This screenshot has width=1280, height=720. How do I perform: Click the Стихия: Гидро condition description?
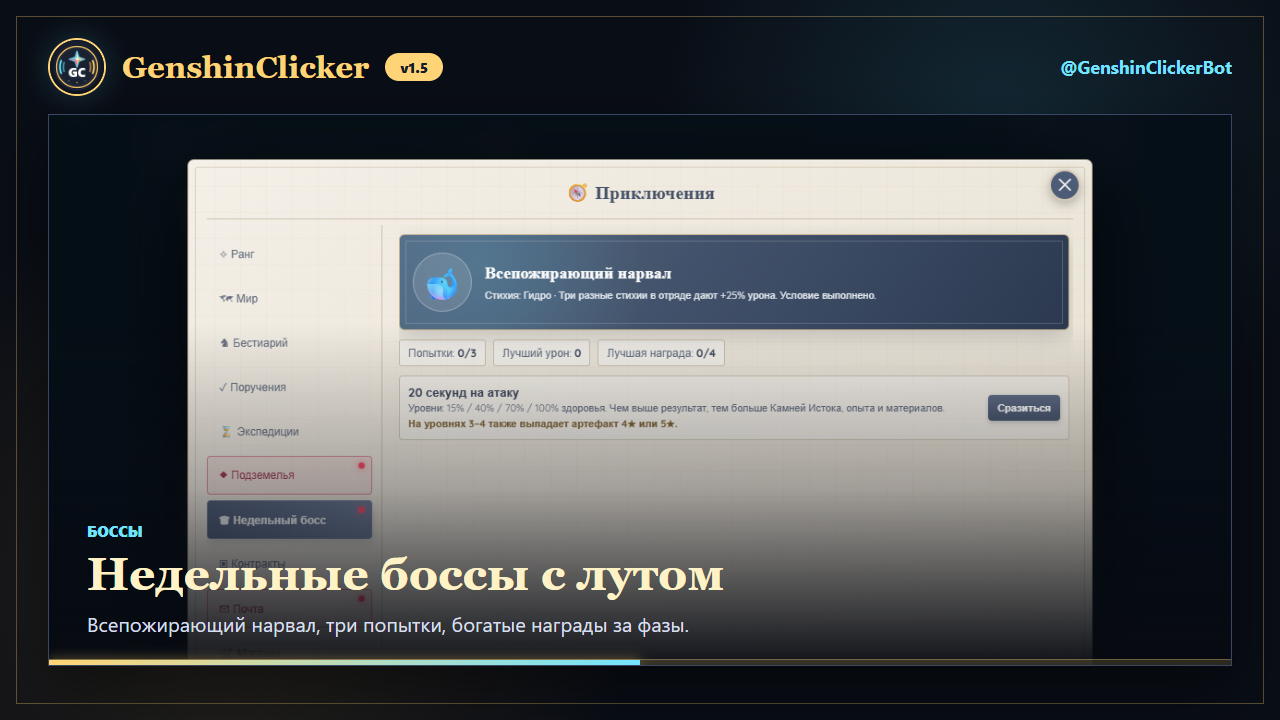[680, 296]
